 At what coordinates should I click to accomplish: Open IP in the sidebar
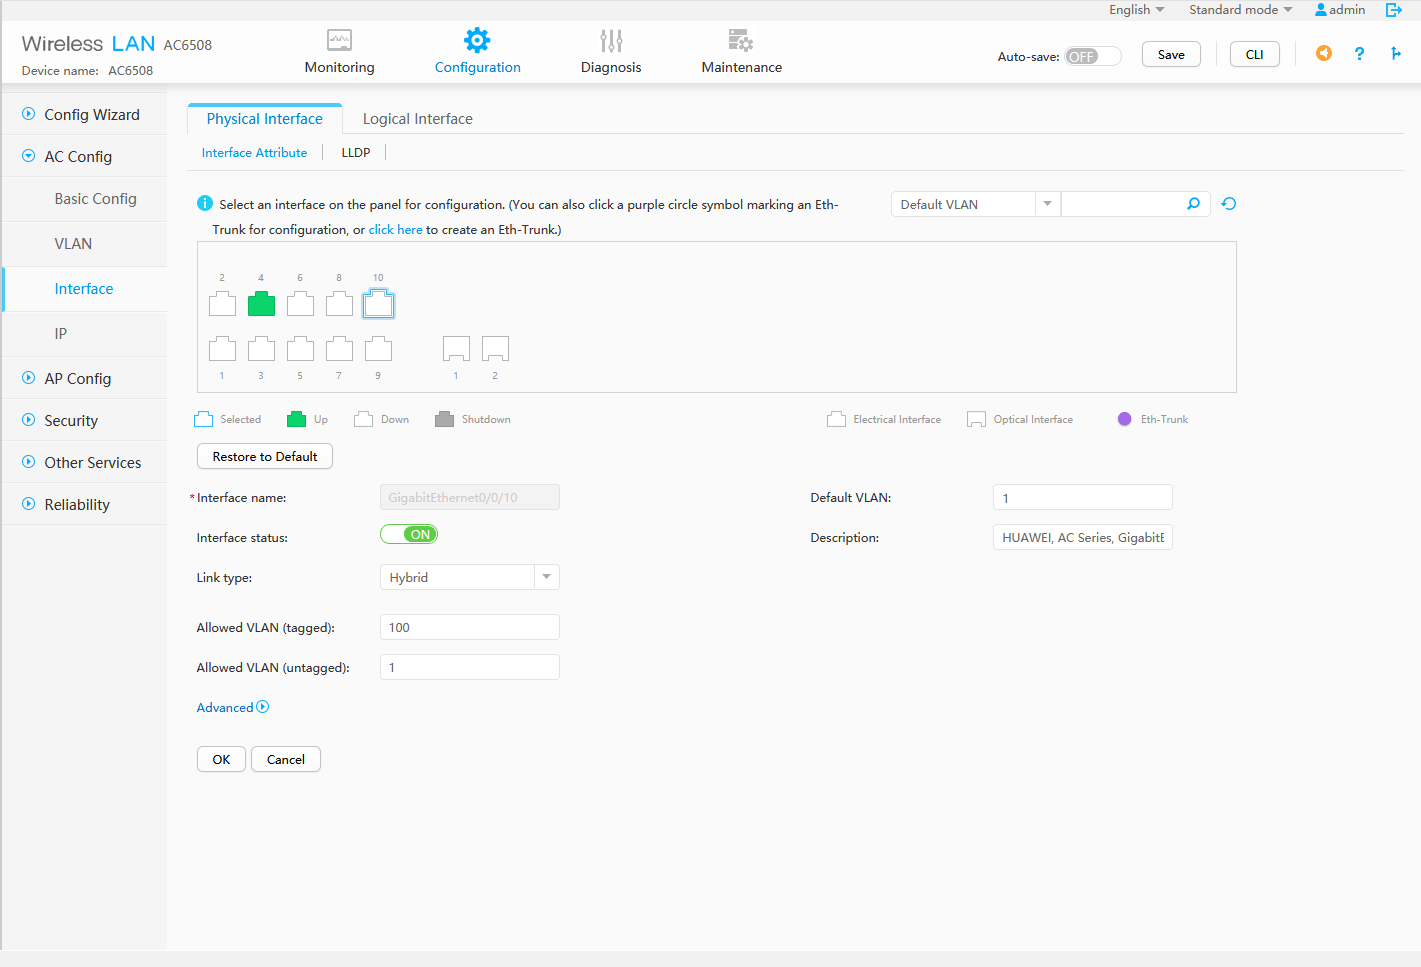coord(61,333)
